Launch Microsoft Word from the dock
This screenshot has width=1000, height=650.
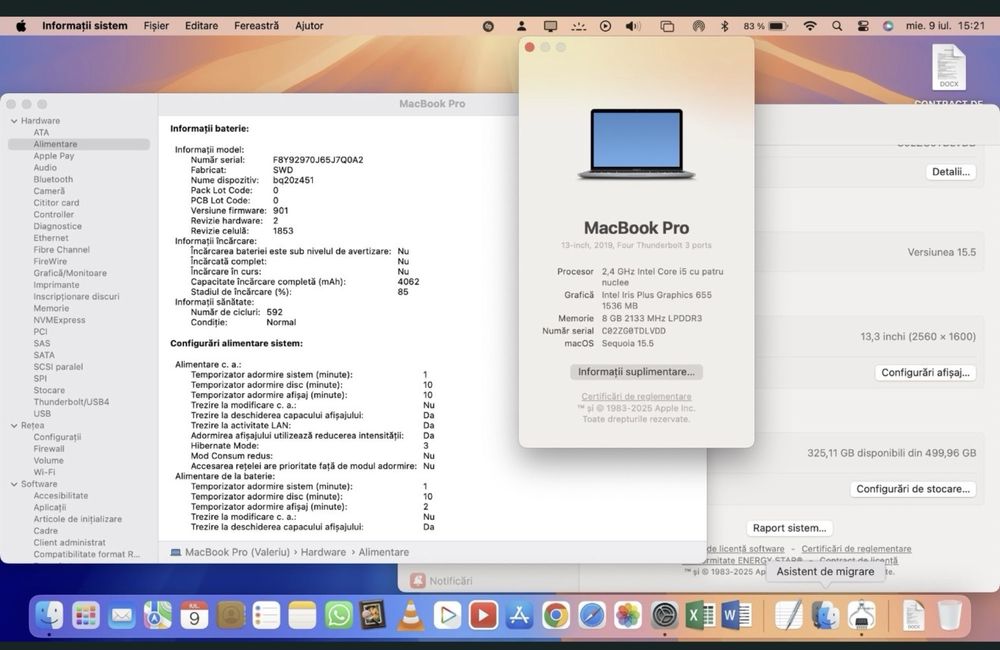tap(736, 616)
